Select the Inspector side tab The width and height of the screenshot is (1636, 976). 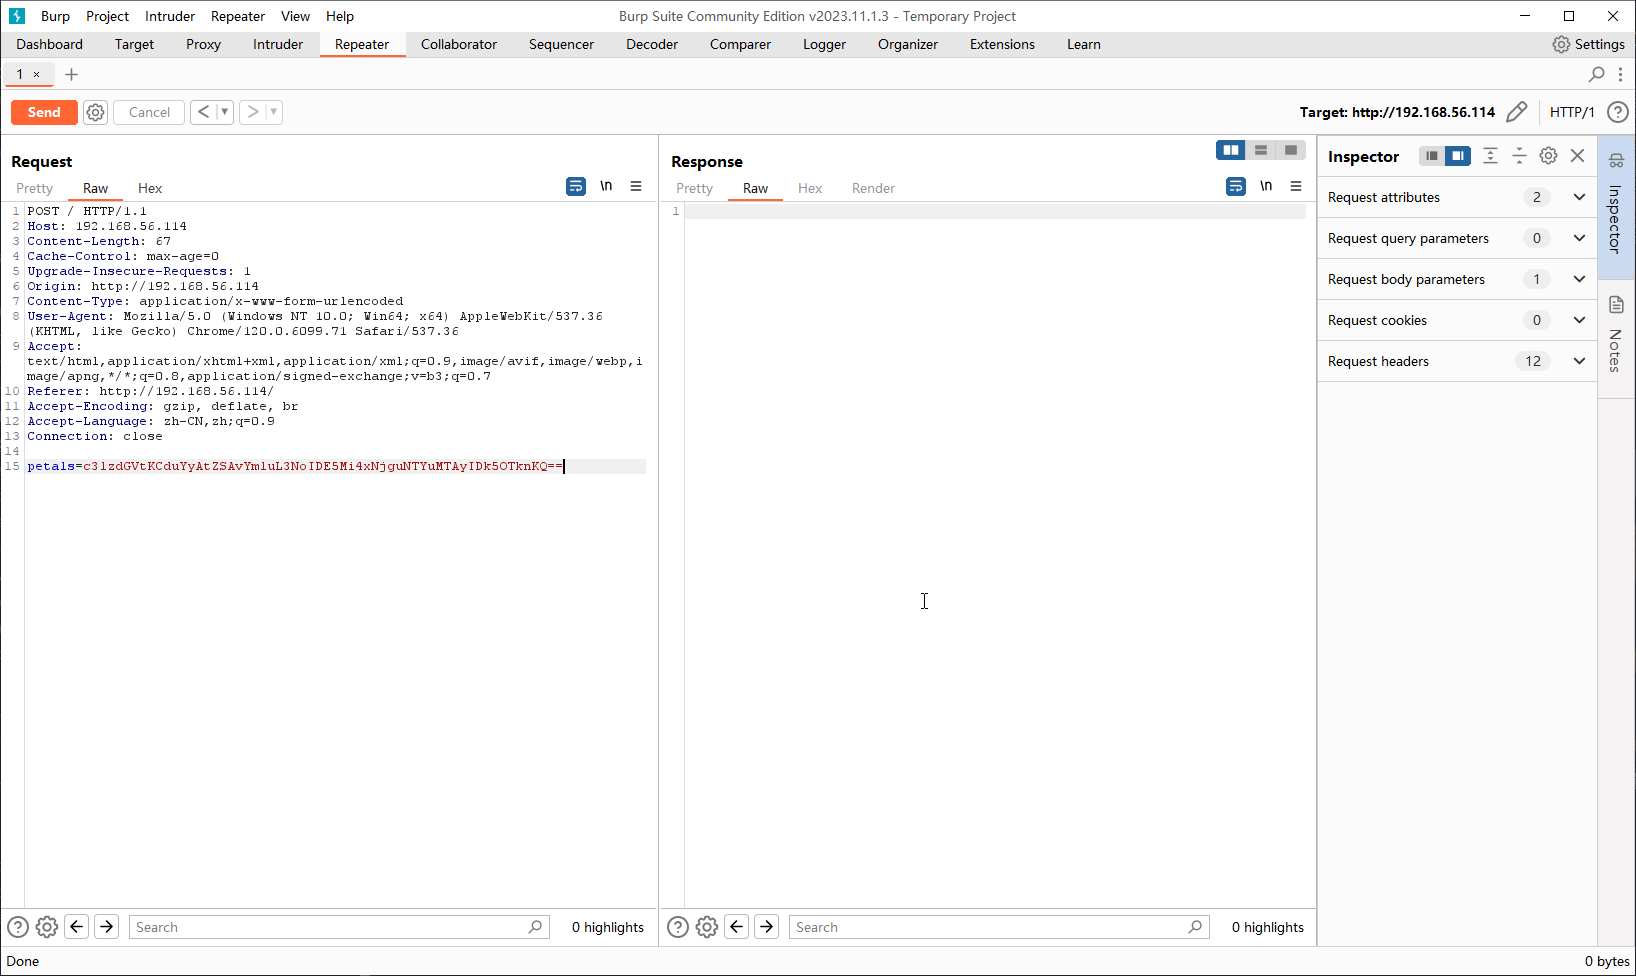1616,207
